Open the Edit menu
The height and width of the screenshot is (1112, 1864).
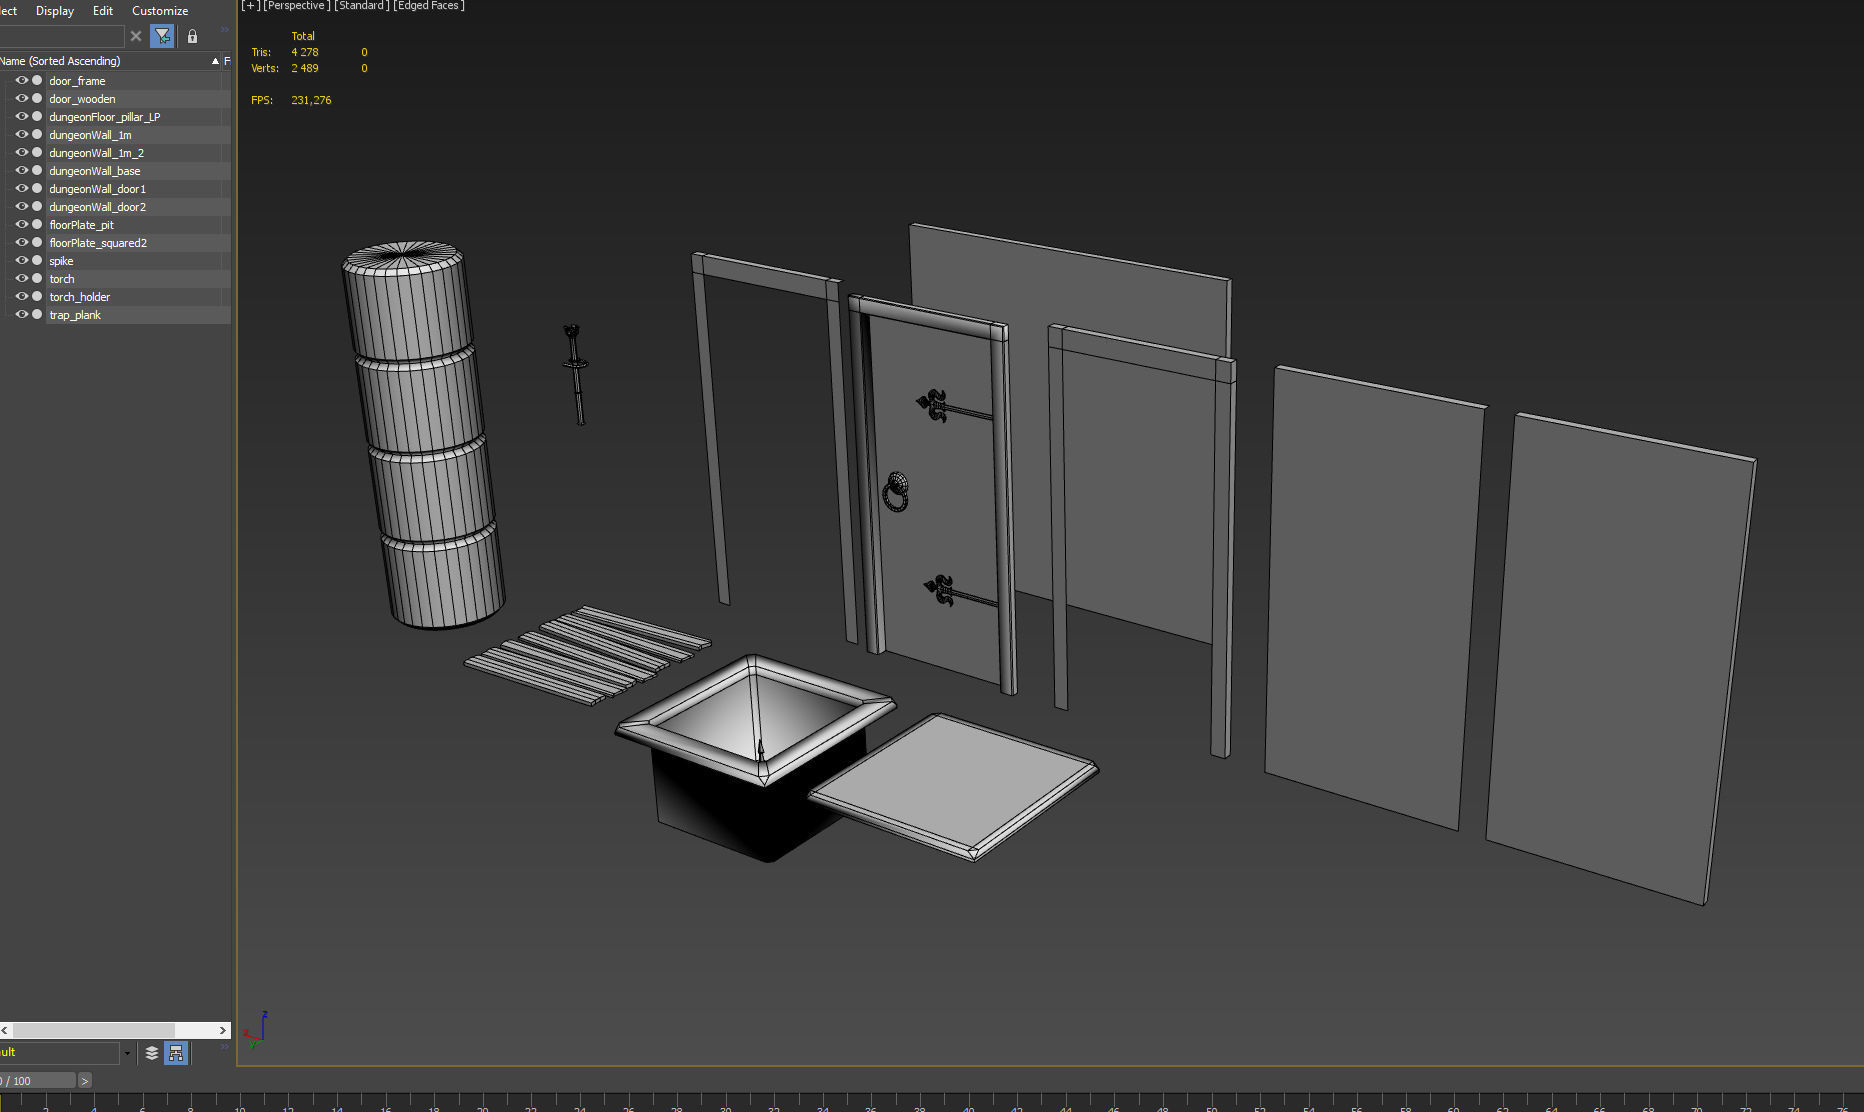[x=103, y=11]
